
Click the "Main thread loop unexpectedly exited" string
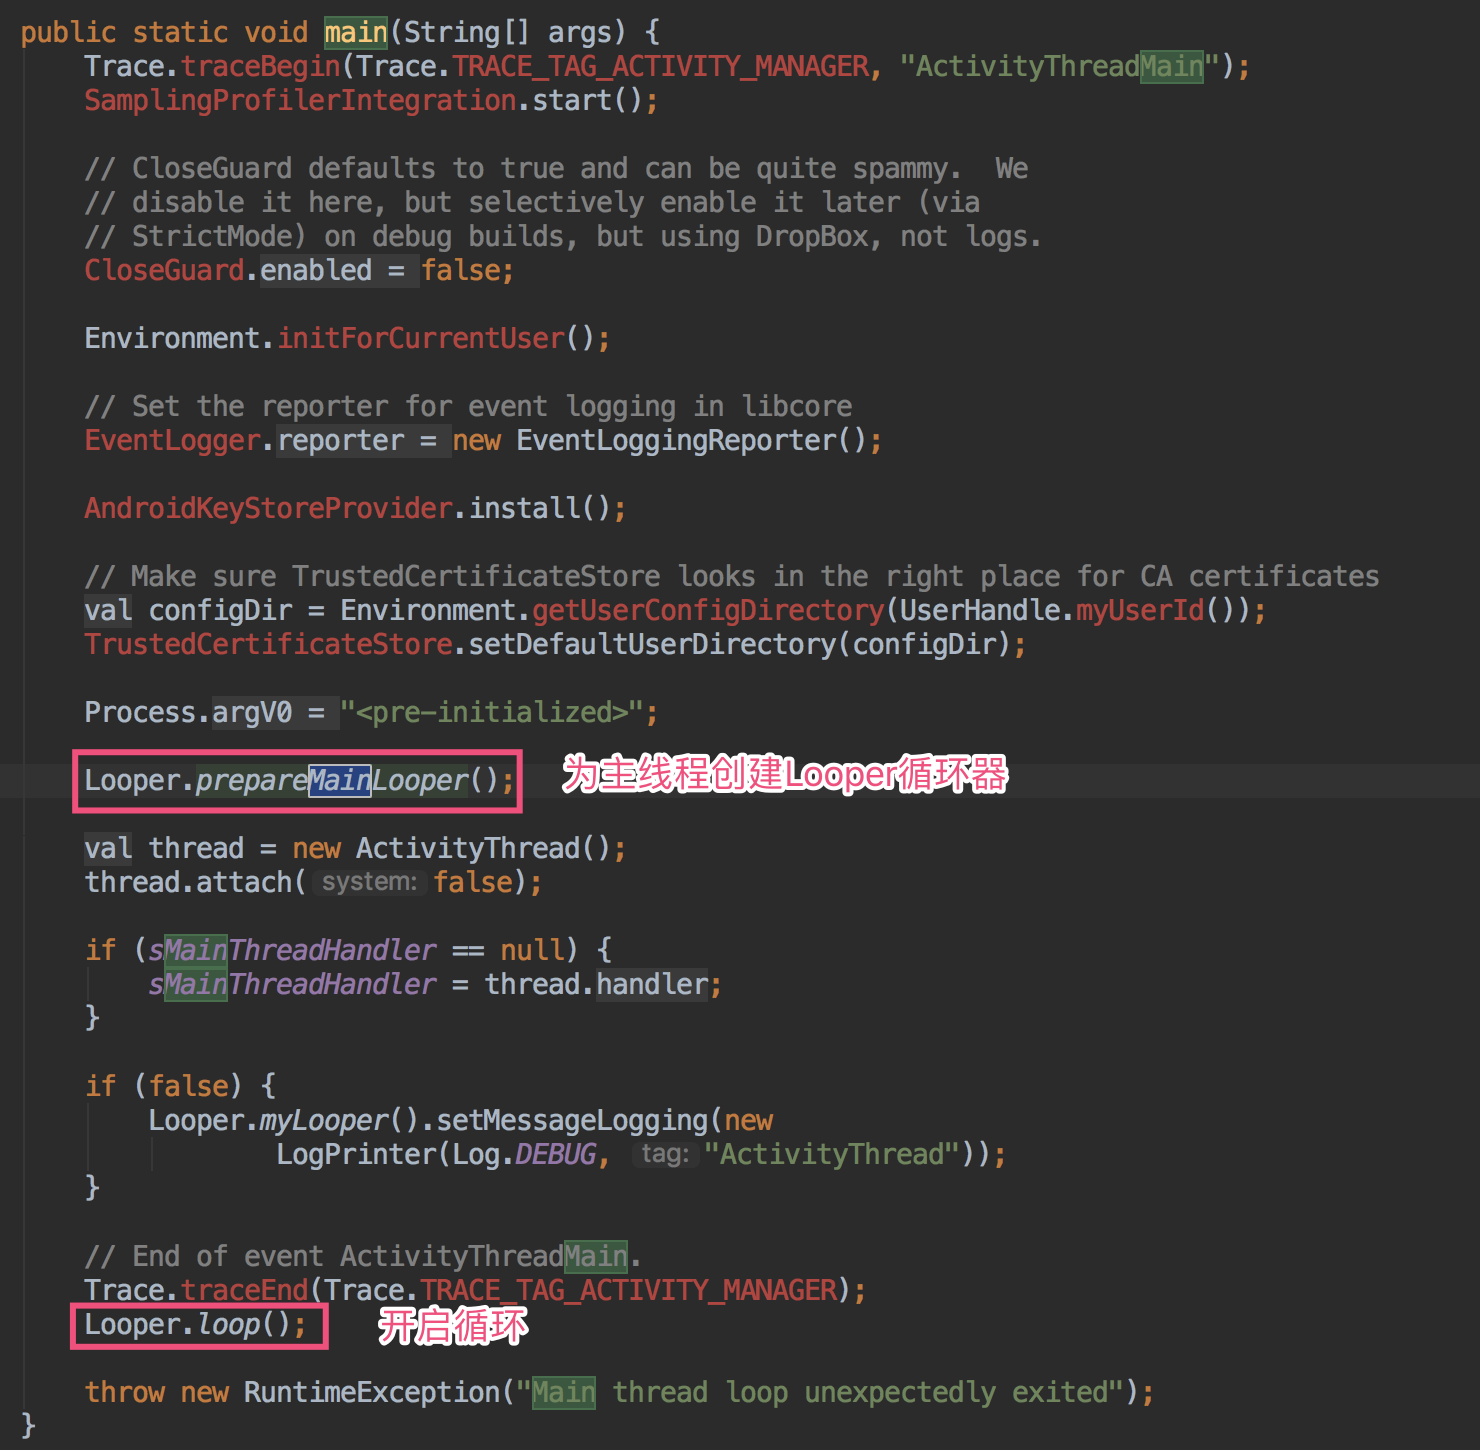click(820, 1392)
